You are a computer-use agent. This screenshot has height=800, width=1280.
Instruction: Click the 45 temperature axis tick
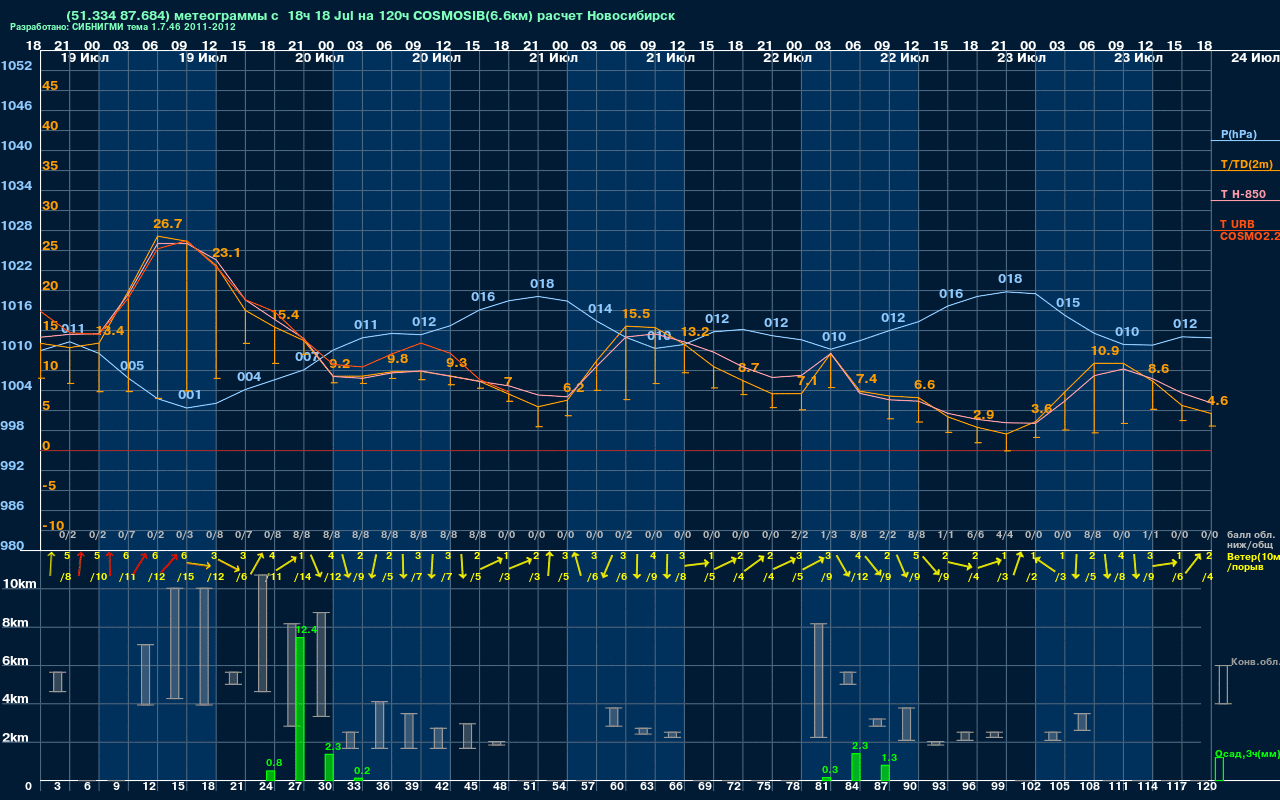[50, 86]
